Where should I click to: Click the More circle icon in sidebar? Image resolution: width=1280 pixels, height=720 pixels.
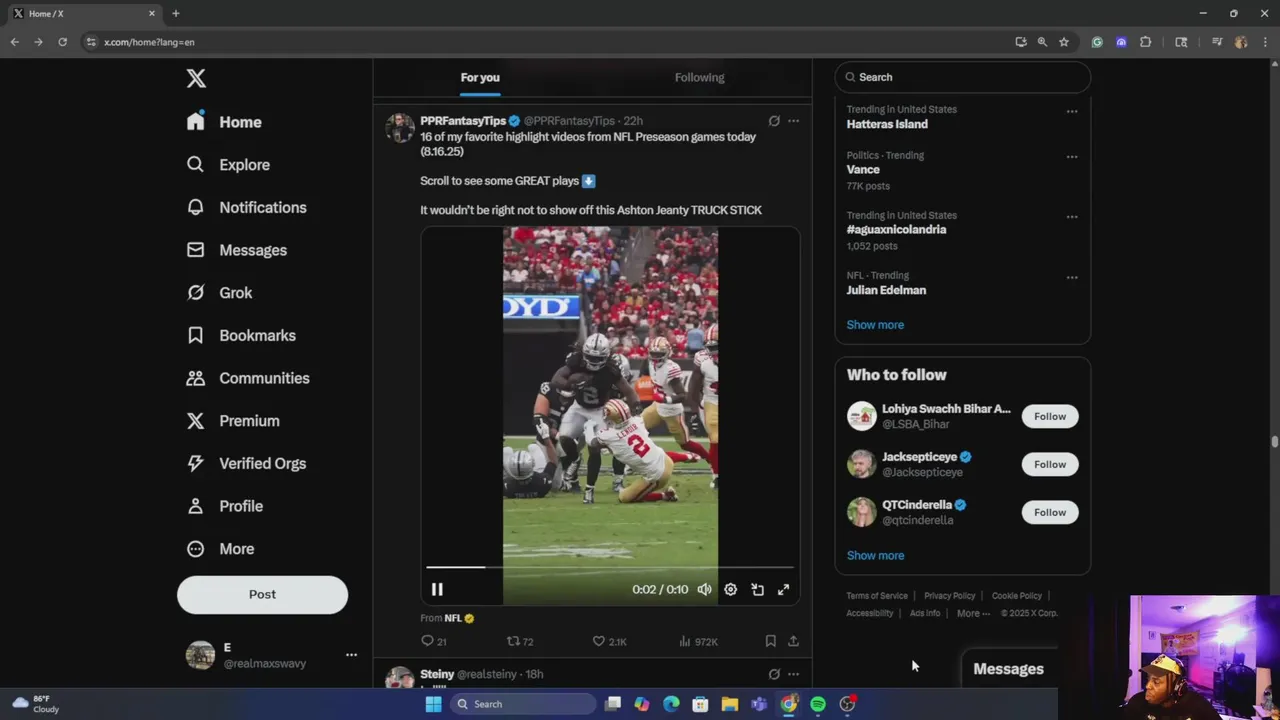pyautogui.click(x=196, y=549)
